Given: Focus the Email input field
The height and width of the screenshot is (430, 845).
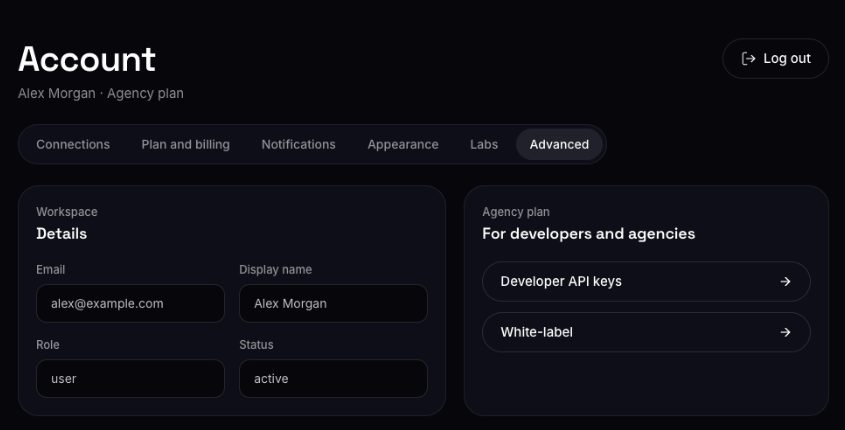Looking at the screenshot, I should tap(130, 303).
